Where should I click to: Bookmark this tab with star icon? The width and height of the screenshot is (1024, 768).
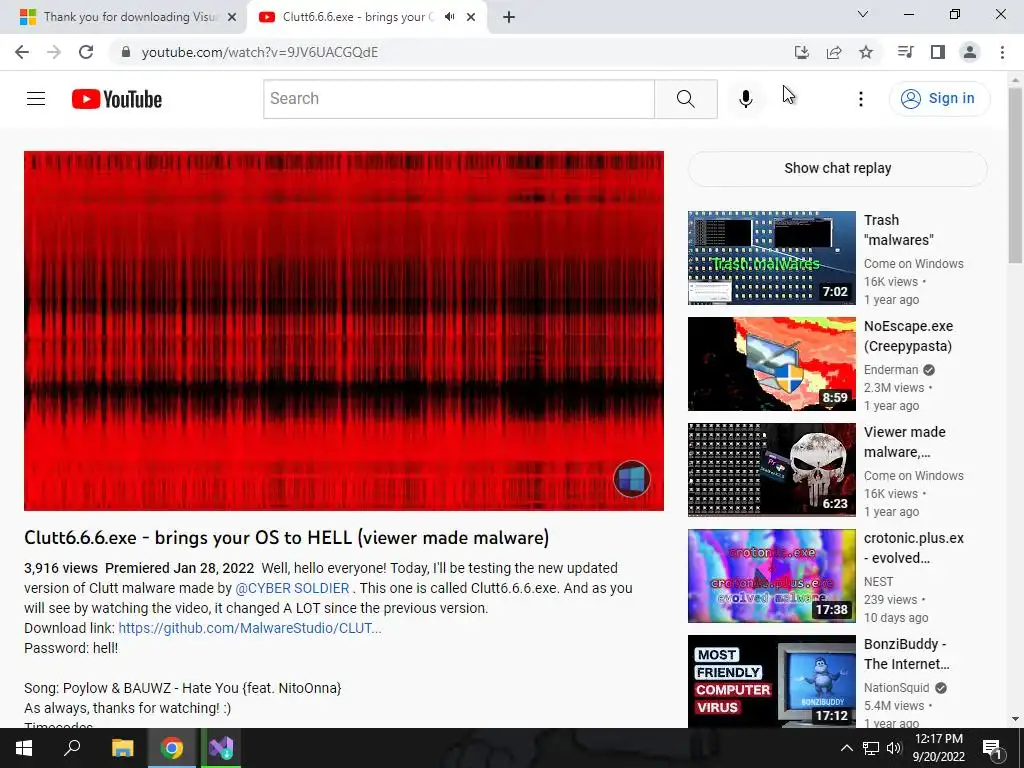[866, 52]
